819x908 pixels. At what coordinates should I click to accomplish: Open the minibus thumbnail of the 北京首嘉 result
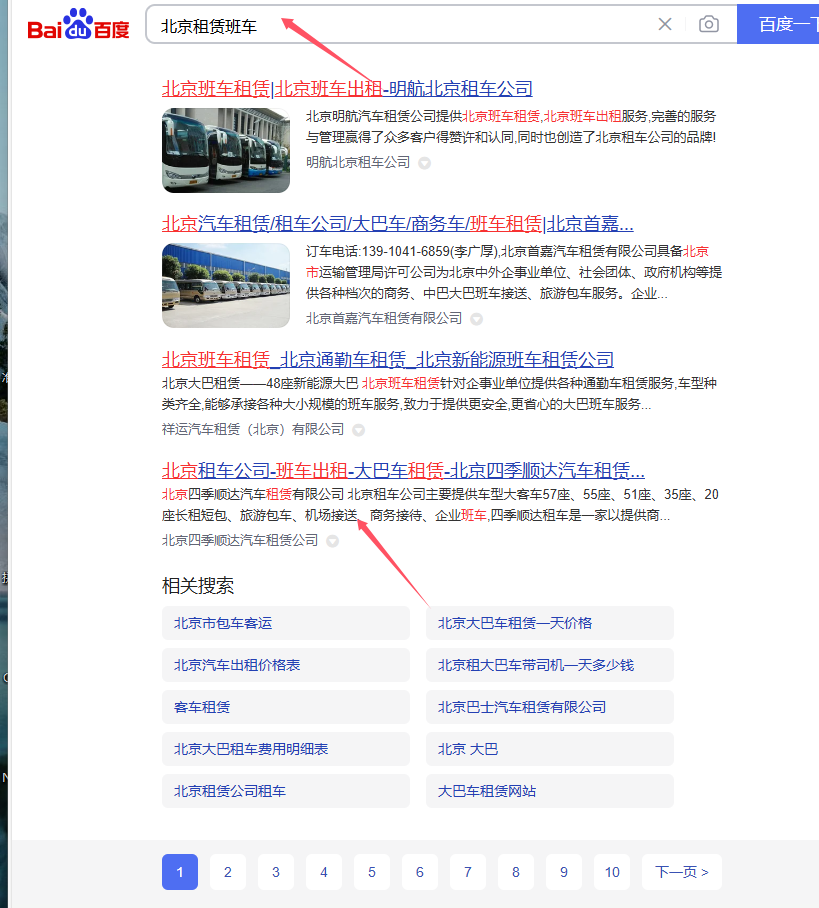pos(226,285)
